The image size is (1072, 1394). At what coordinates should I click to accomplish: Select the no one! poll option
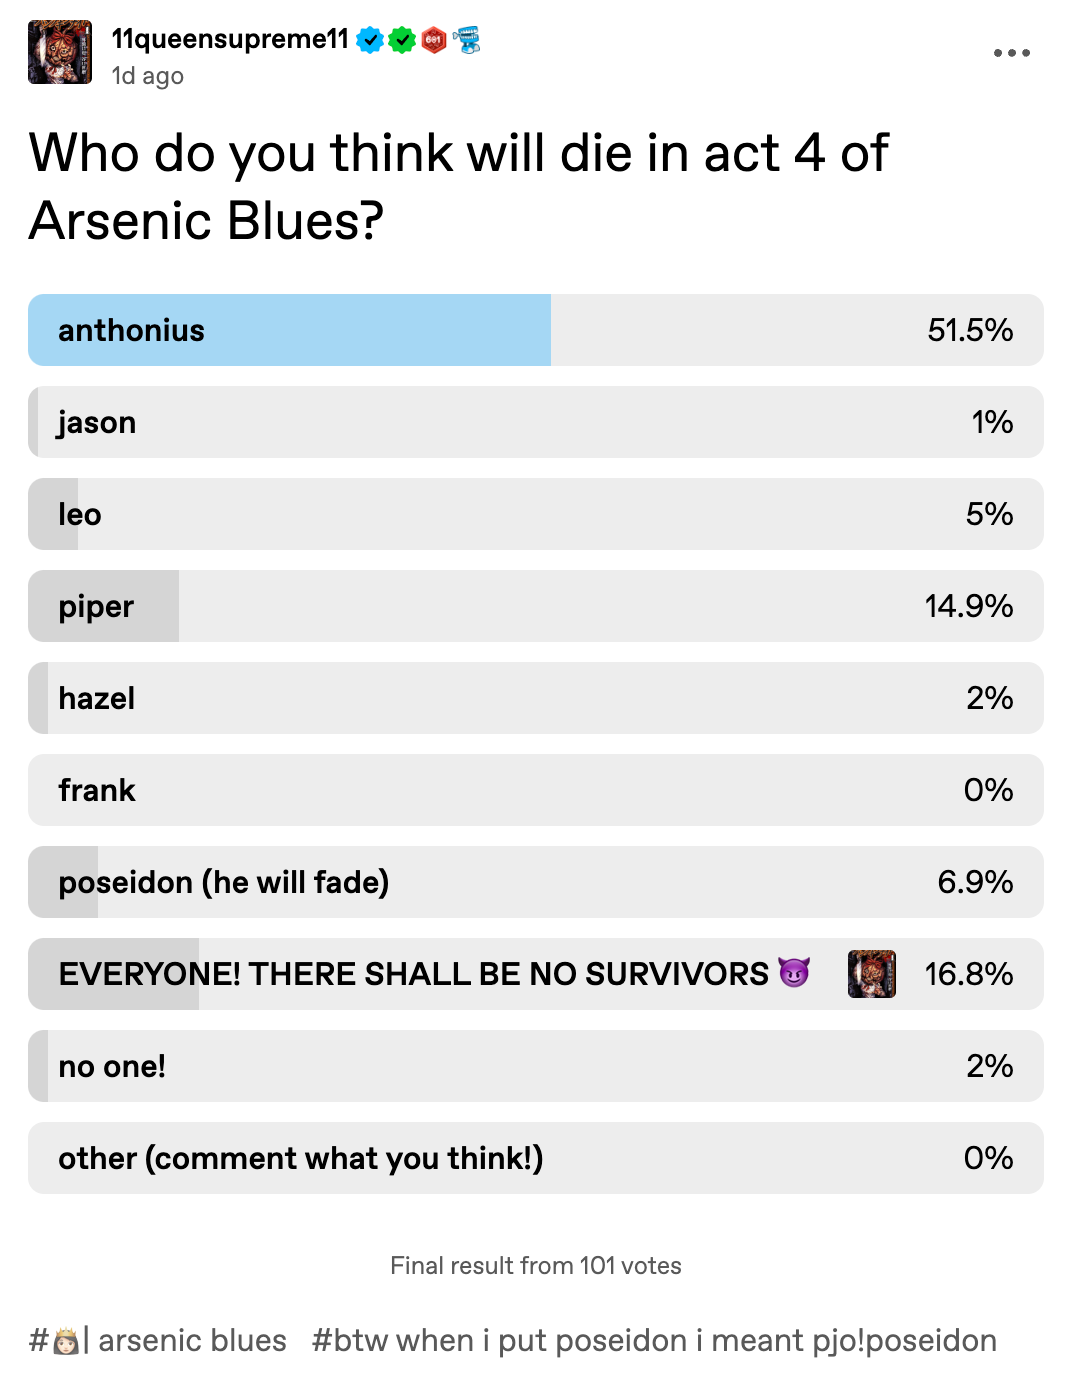coord(536,1066)
